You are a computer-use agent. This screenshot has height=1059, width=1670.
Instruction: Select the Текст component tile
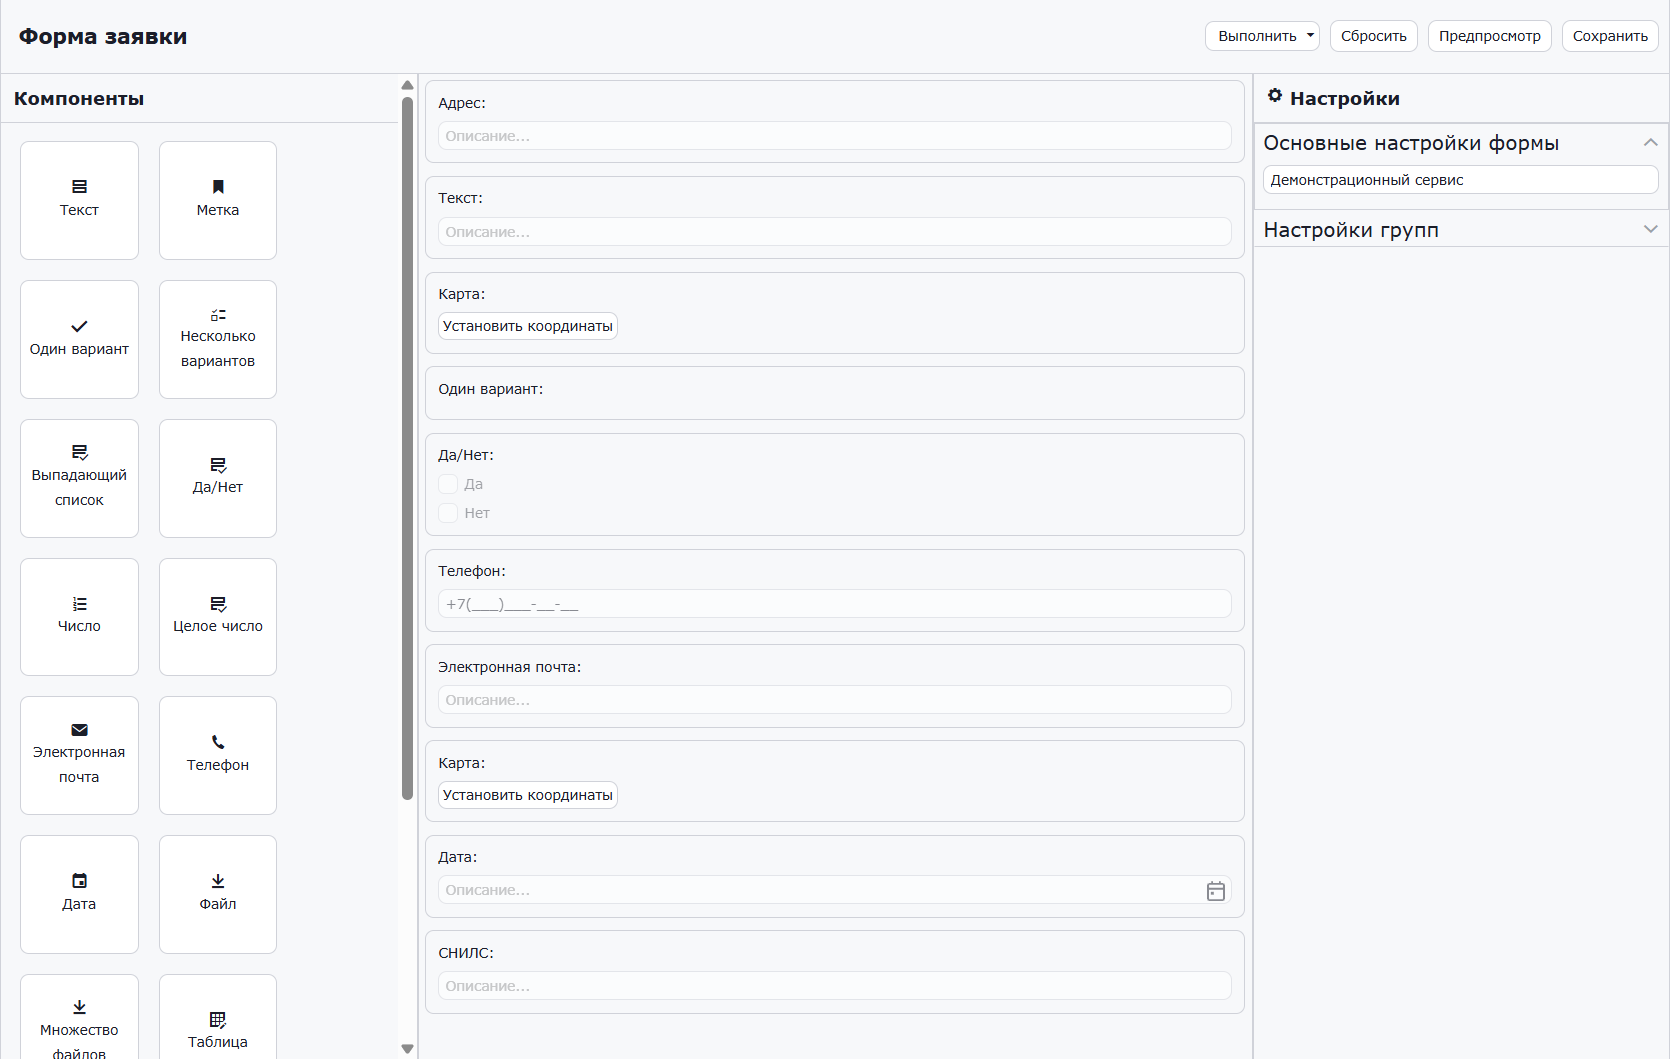click(79, 200)
